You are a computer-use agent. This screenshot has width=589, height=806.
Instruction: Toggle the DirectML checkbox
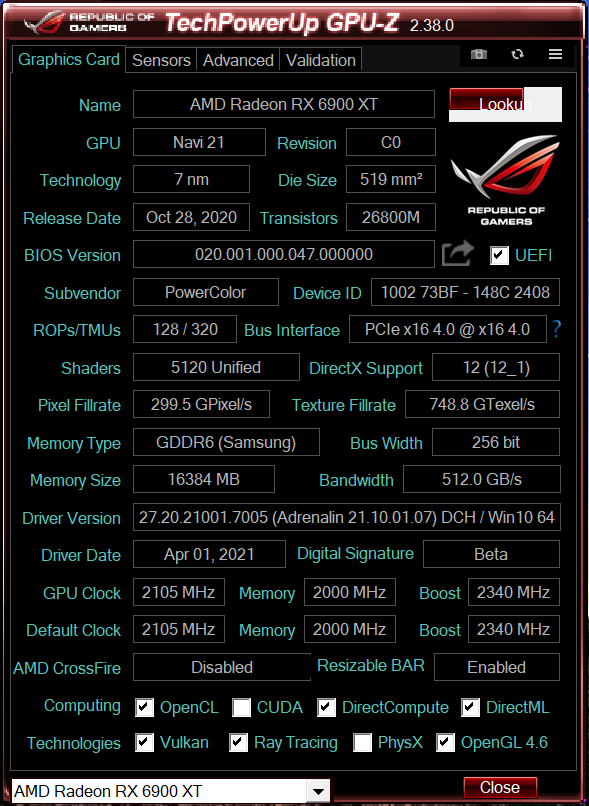tap(470, 707)
